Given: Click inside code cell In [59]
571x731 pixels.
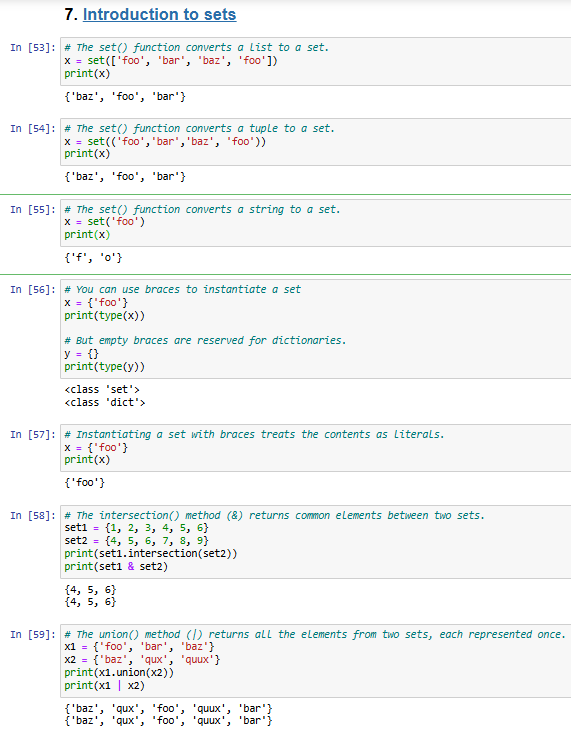Looking at the screenshot, I should click(x=316, y=661).
